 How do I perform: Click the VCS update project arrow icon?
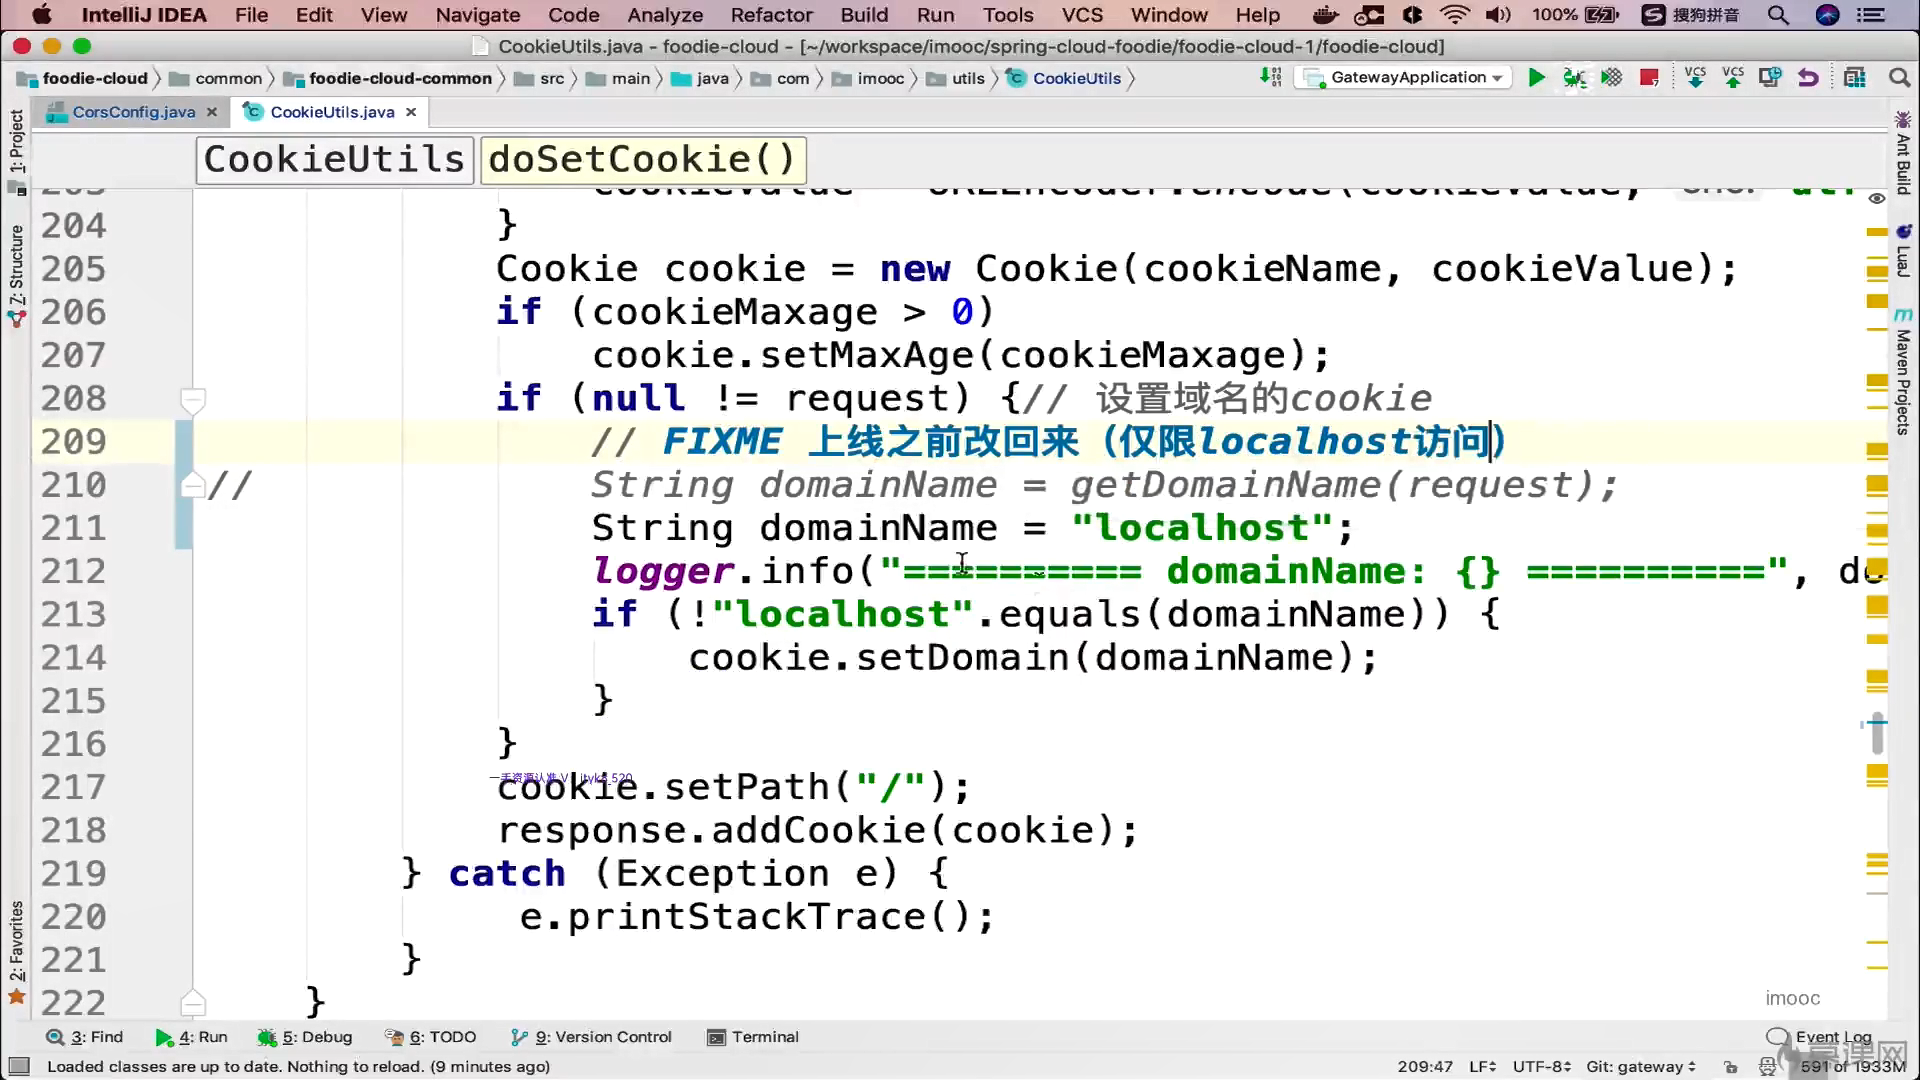coord(1695,78)
